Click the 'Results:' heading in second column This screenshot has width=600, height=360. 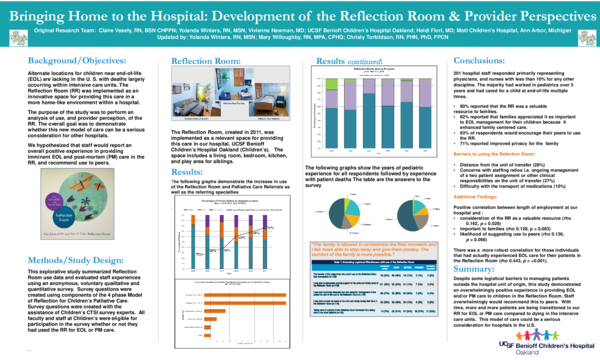click(187, 172)
